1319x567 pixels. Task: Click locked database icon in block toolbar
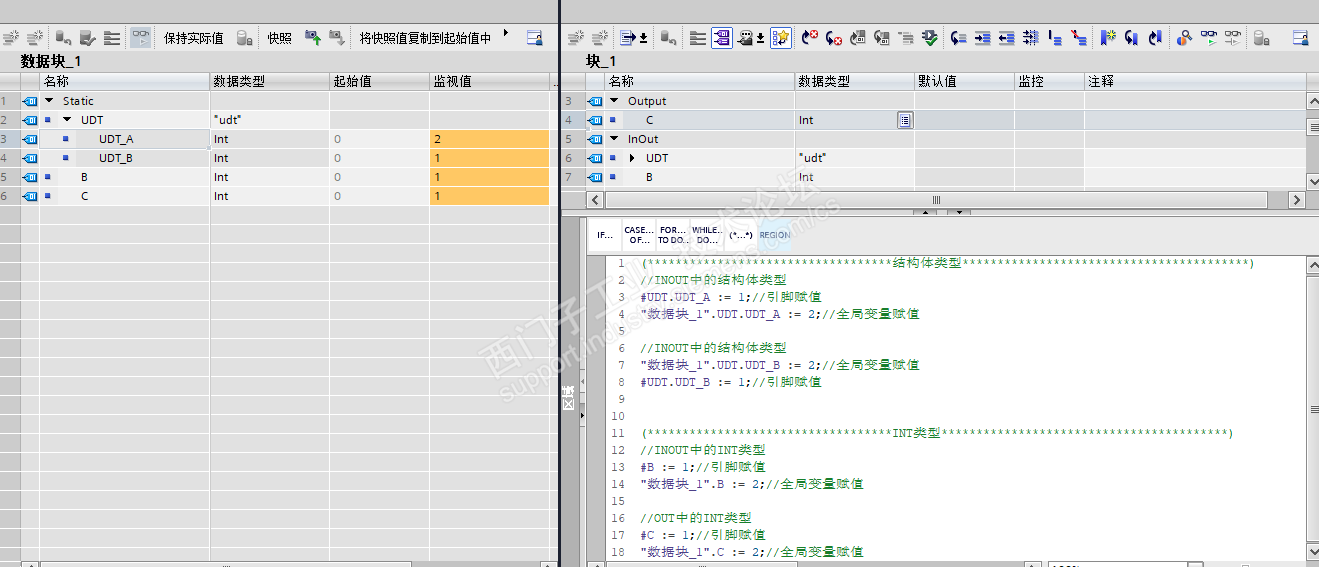(x=1260, y=38)
